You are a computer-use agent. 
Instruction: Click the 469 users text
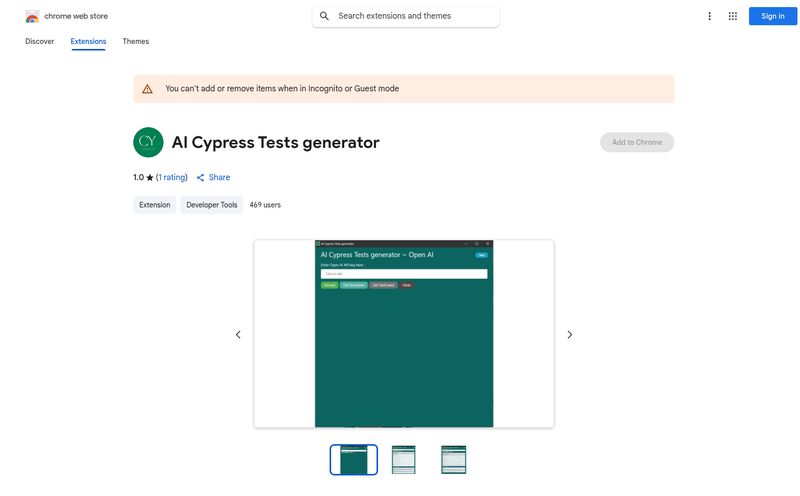coord(265,205)
